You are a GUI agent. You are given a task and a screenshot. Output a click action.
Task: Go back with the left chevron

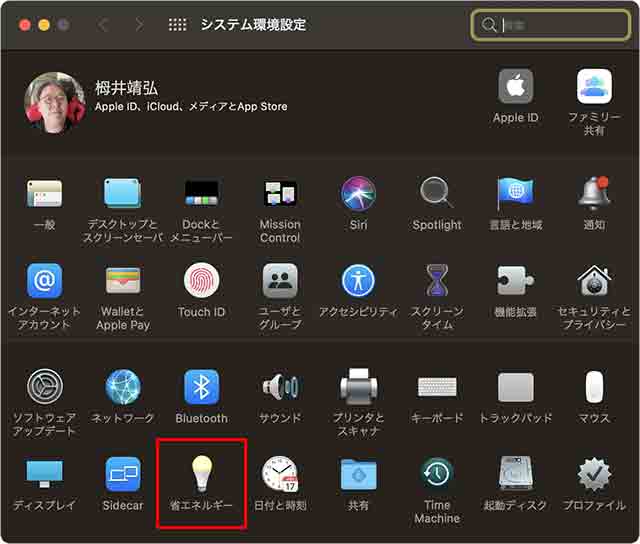[102, 24]
